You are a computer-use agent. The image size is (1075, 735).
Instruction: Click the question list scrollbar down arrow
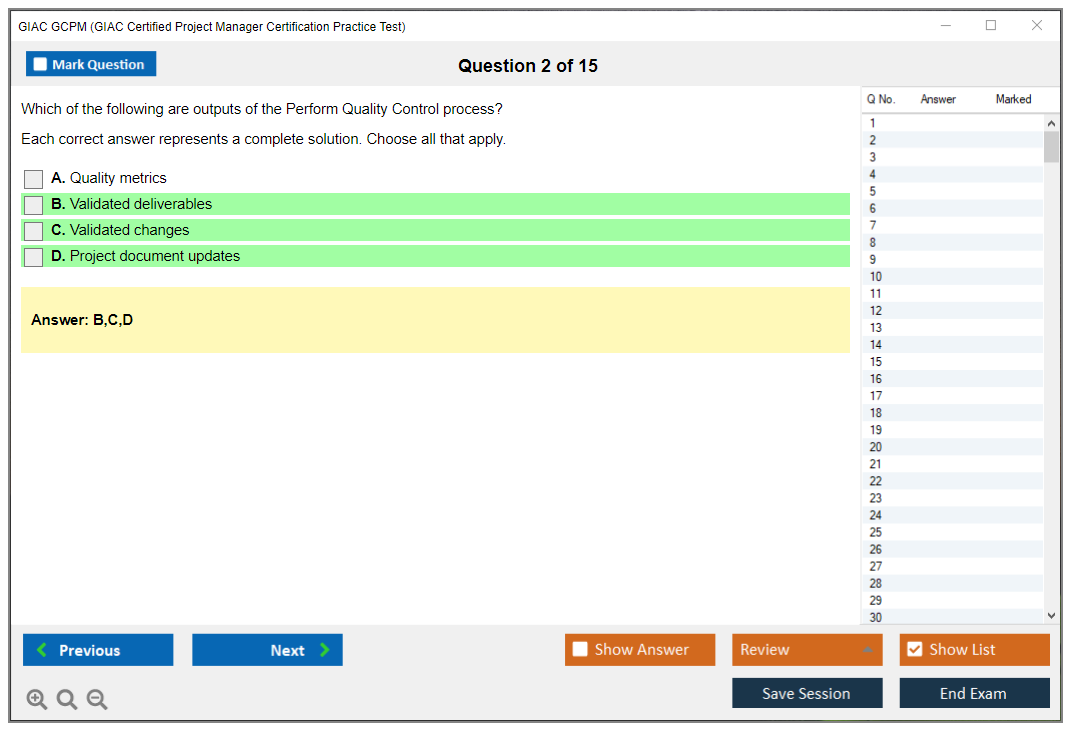point(1051,615)
